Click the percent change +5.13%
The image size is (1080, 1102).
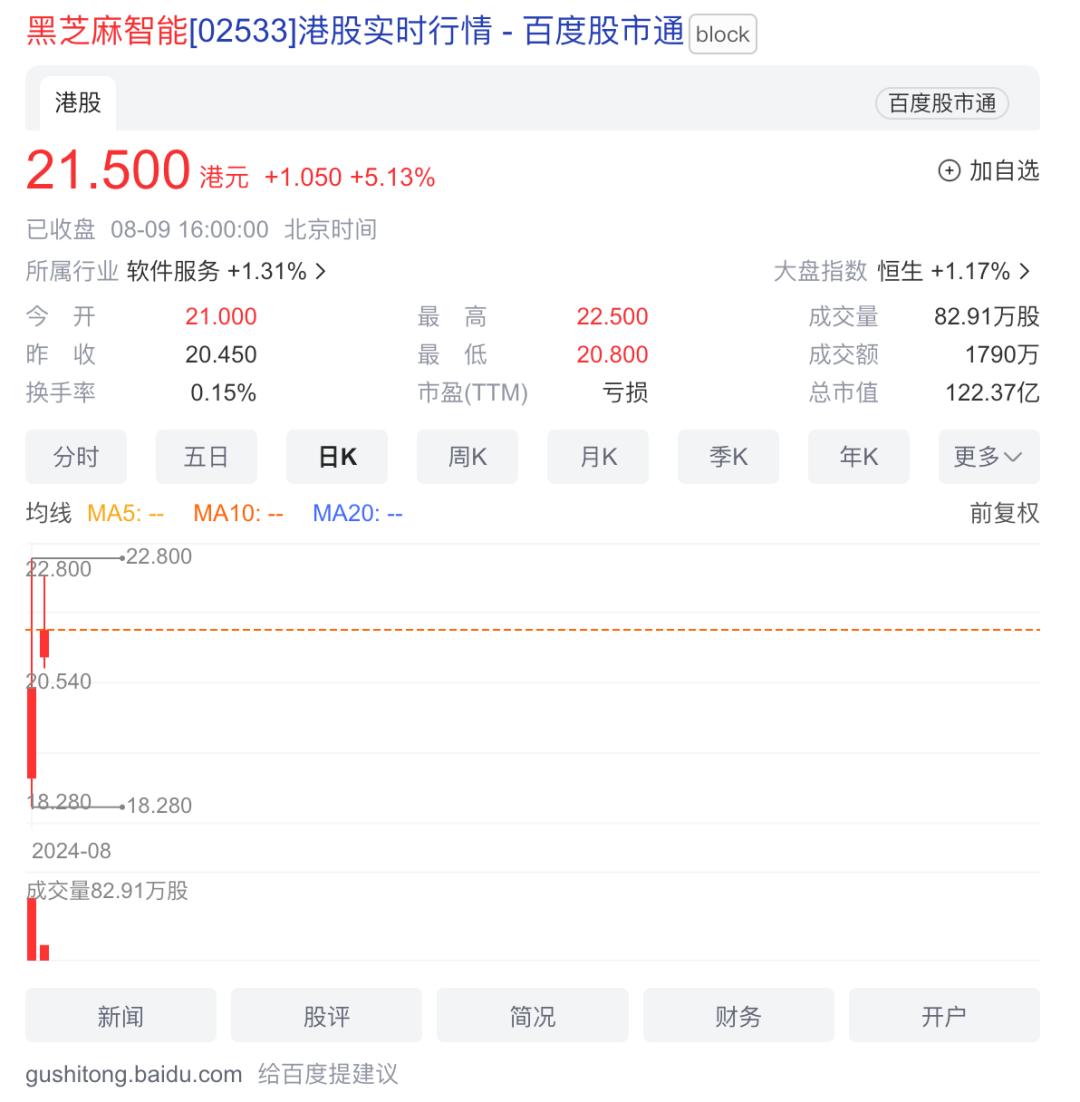click(x=392, y=177)
